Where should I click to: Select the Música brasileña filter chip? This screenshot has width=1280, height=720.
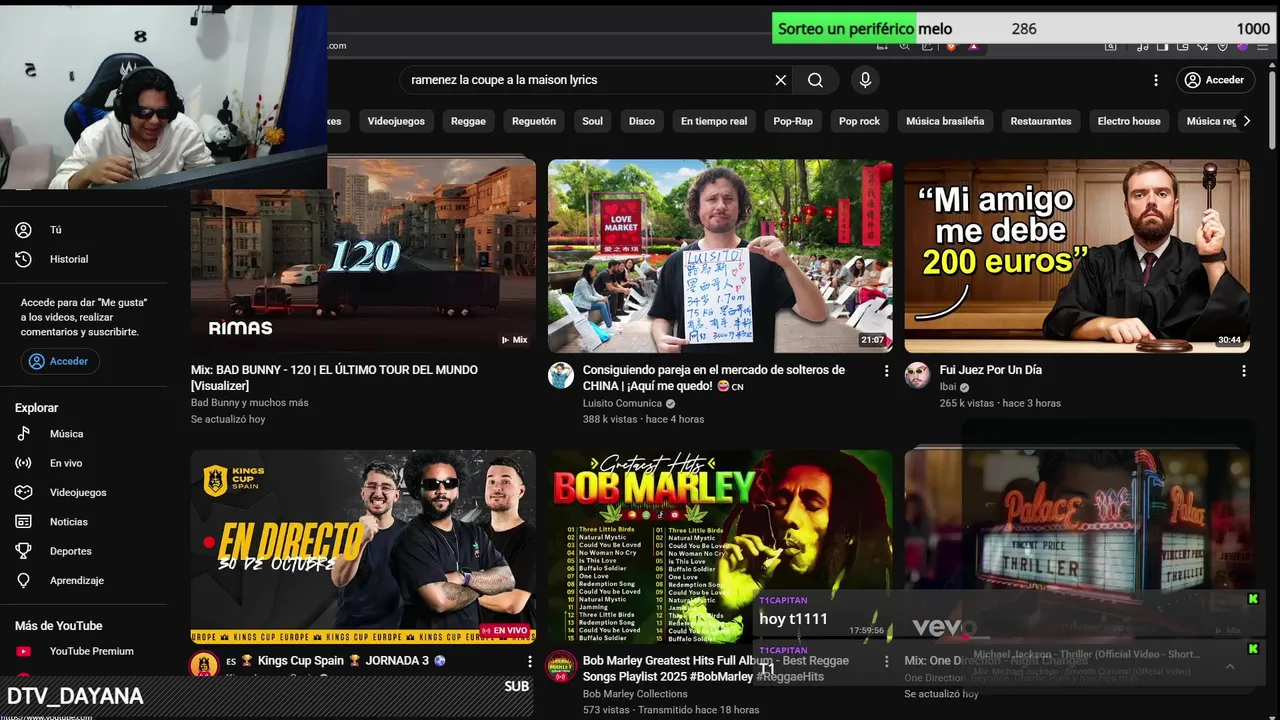point(945,121)
